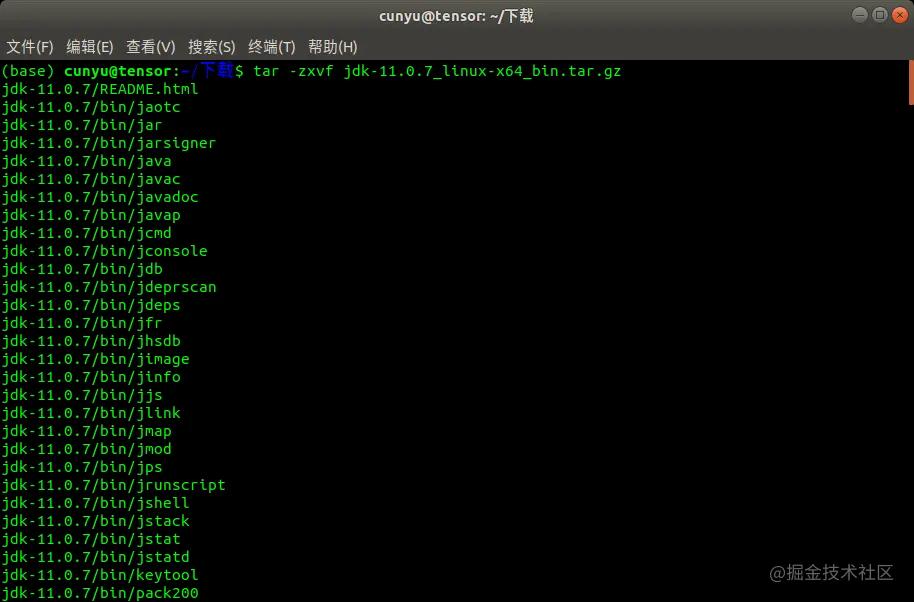Image resolution: width=914 pixels, height=602 pixels.
Task: Click the terminal vertical scrollbar thumb
Action: [x=911, y=82]
